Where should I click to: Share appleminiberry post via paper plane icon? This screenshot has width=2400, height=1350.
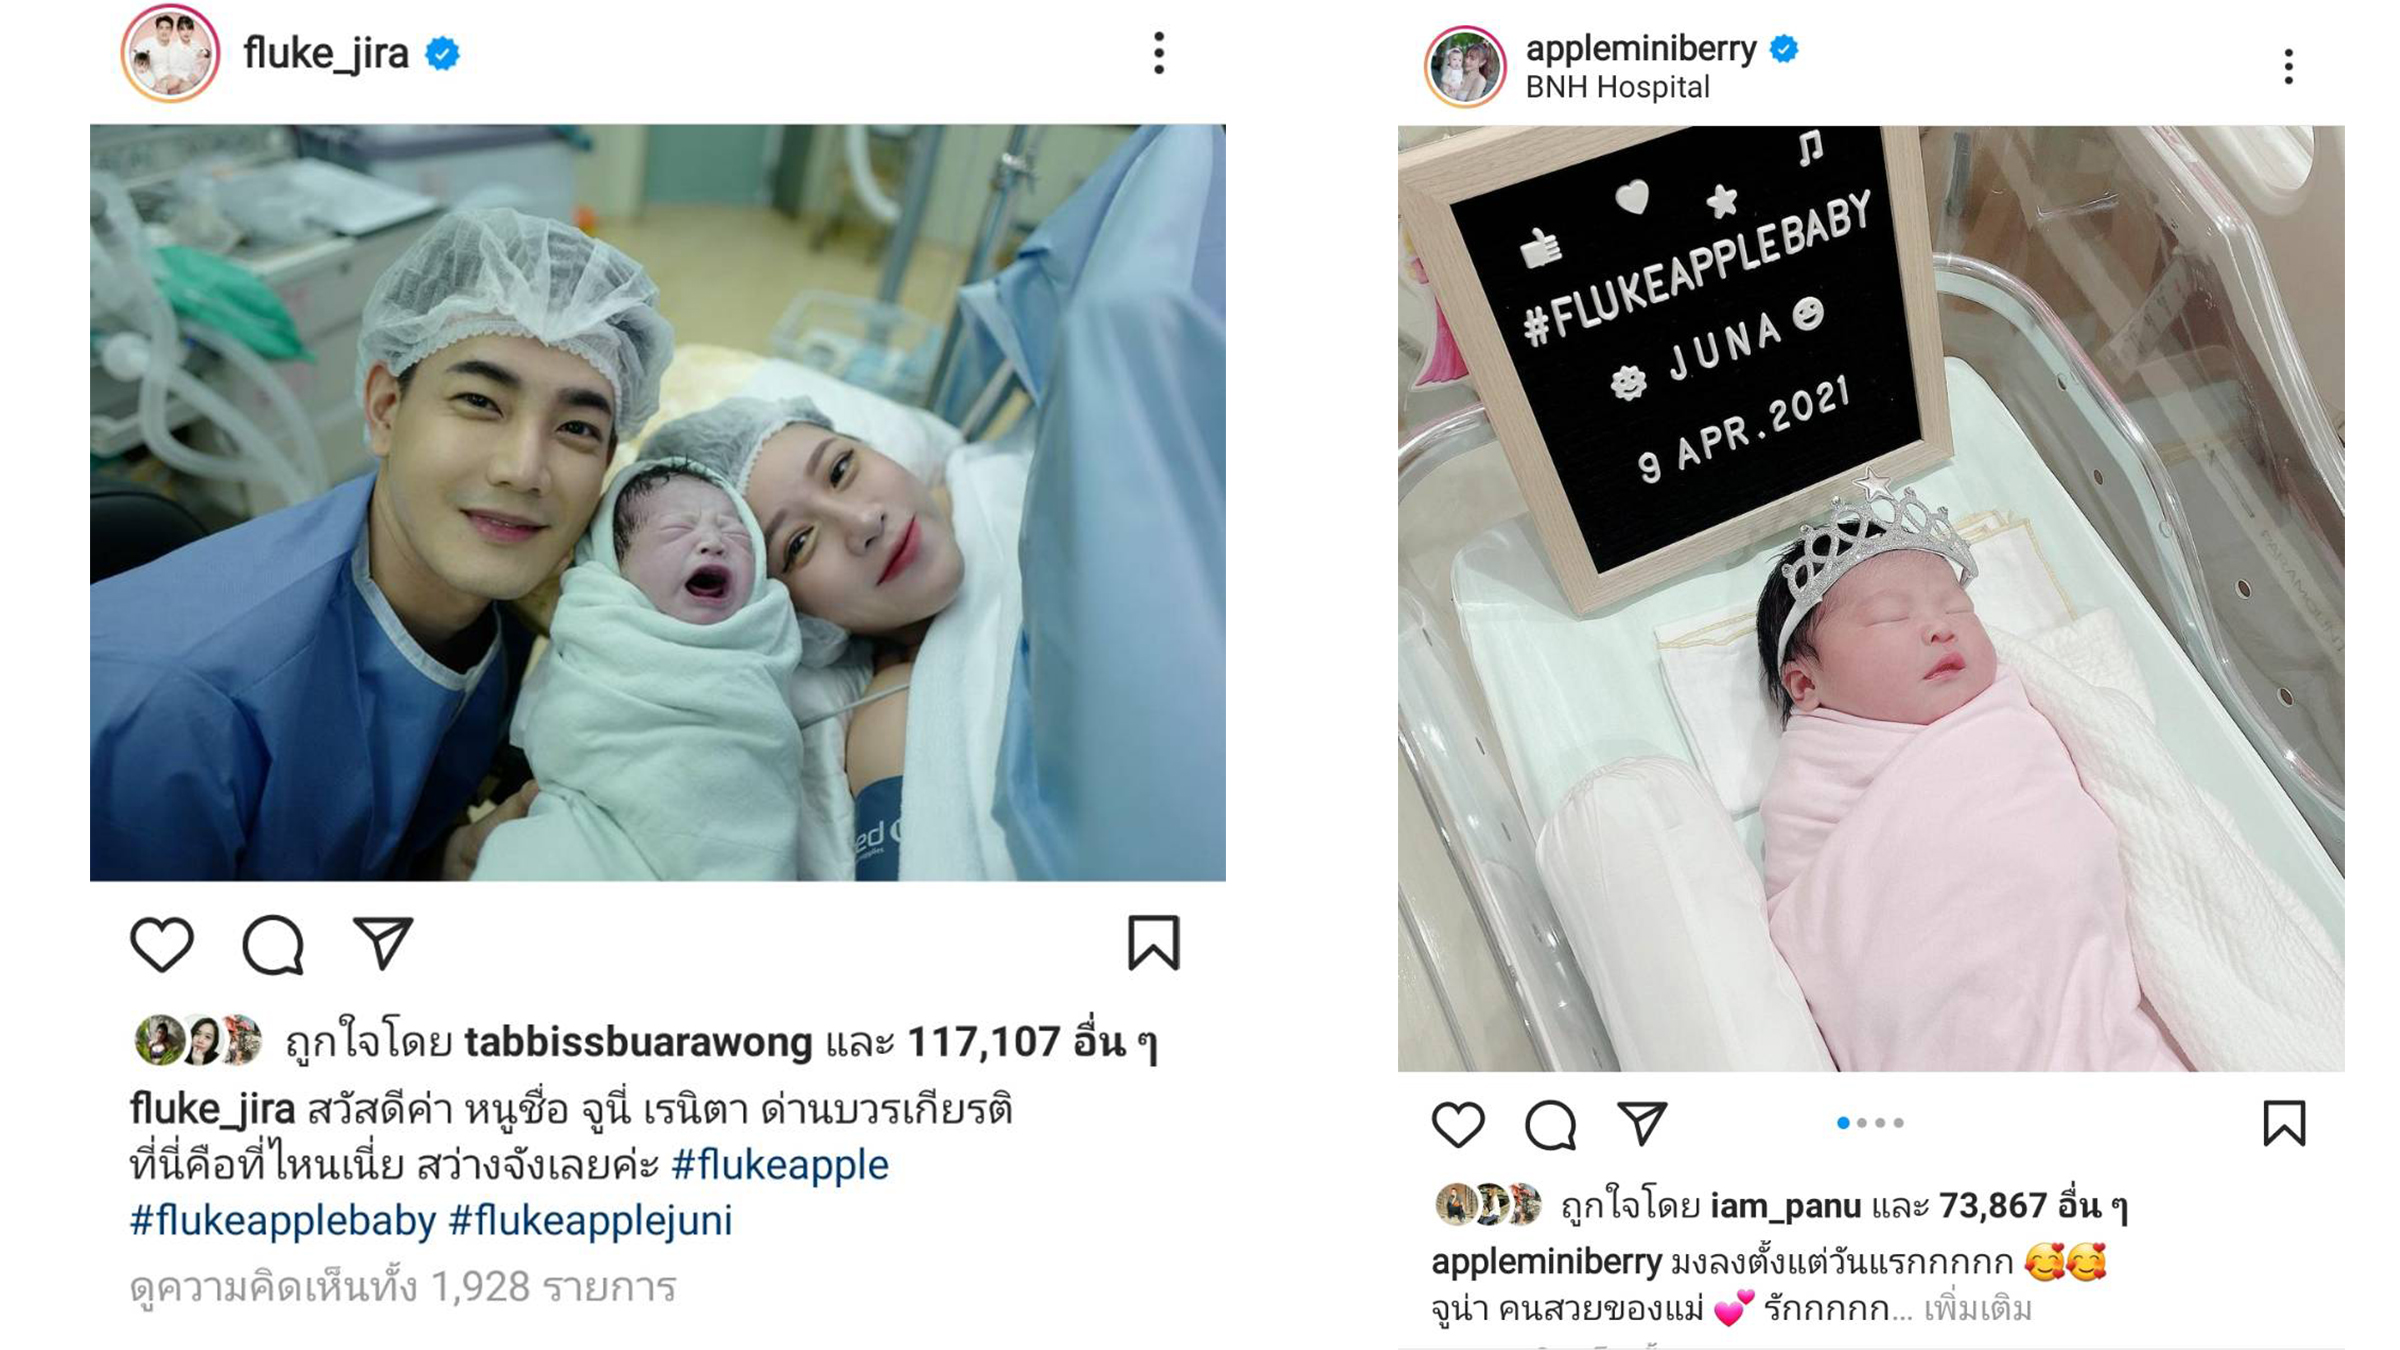1642,1123
